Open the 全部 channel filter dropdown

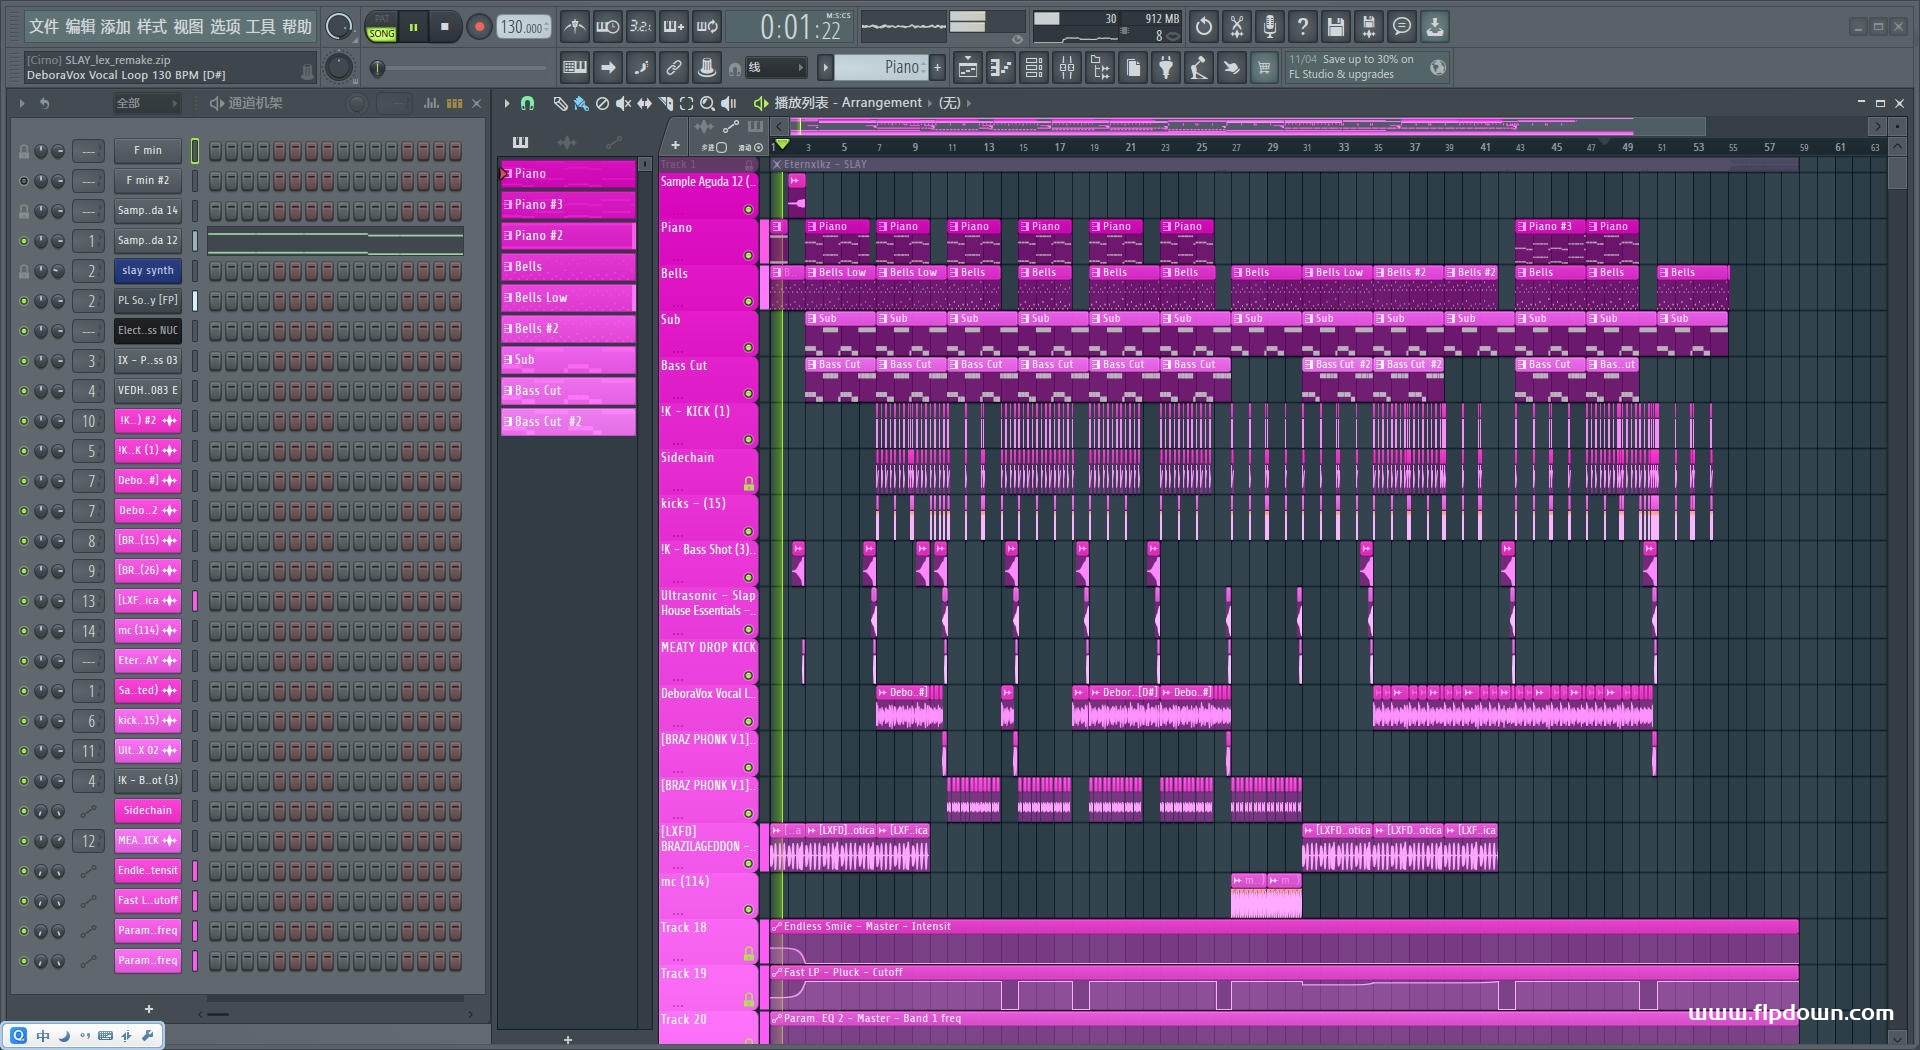(146, 103)
